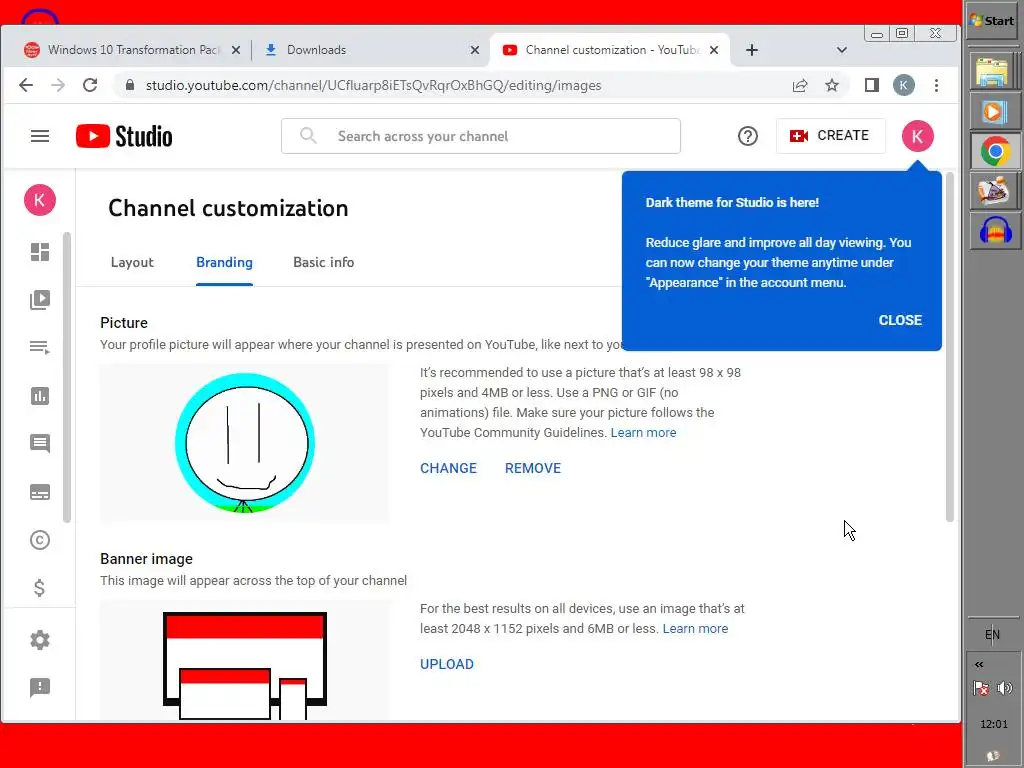Open Dashboard from the sidebar
Image resolution: width=1024 pixels, height=768 pixels.
click(x=40, y=252)
